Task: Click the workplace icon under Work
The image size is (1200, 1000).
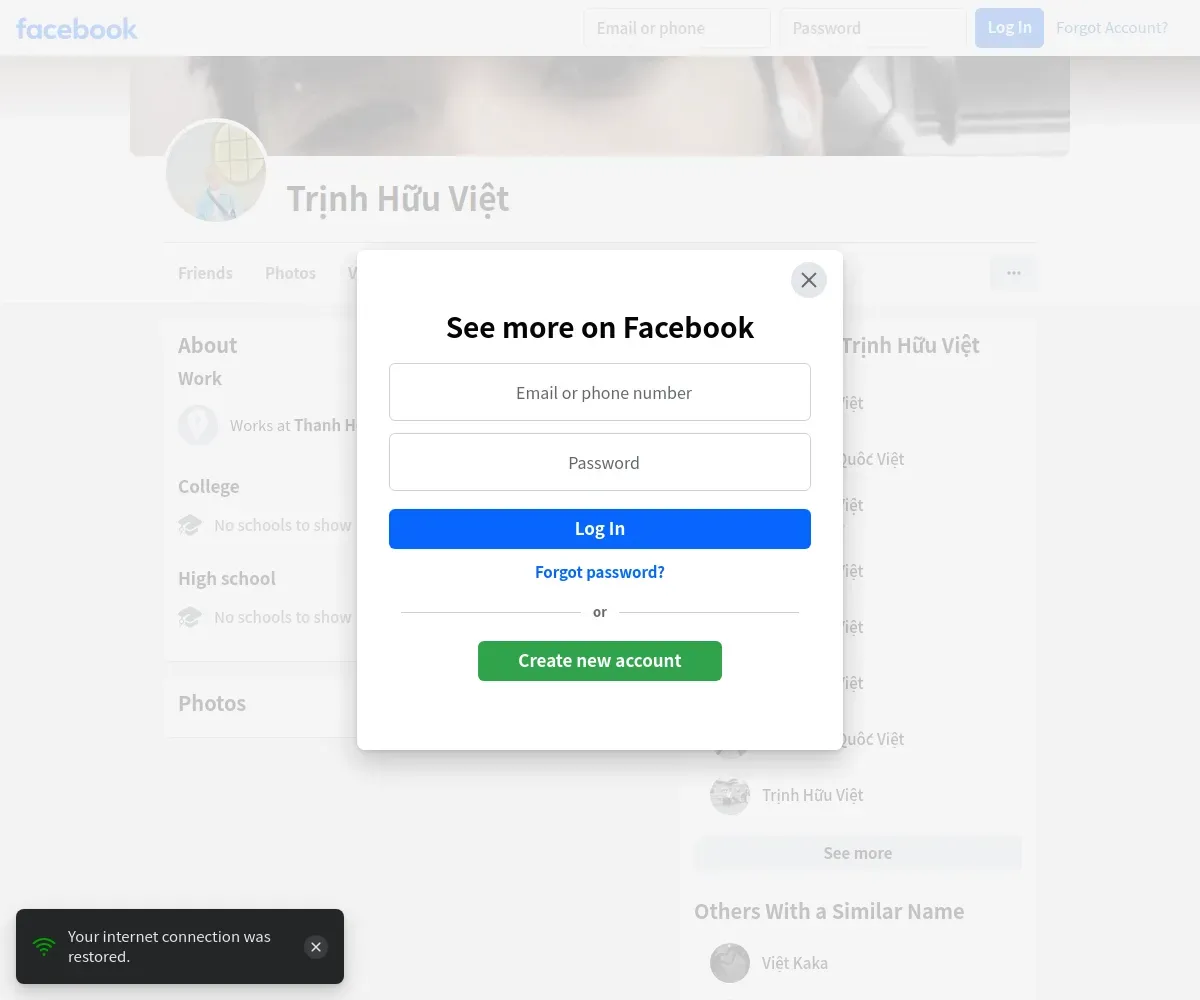Action: click(198, 425)
